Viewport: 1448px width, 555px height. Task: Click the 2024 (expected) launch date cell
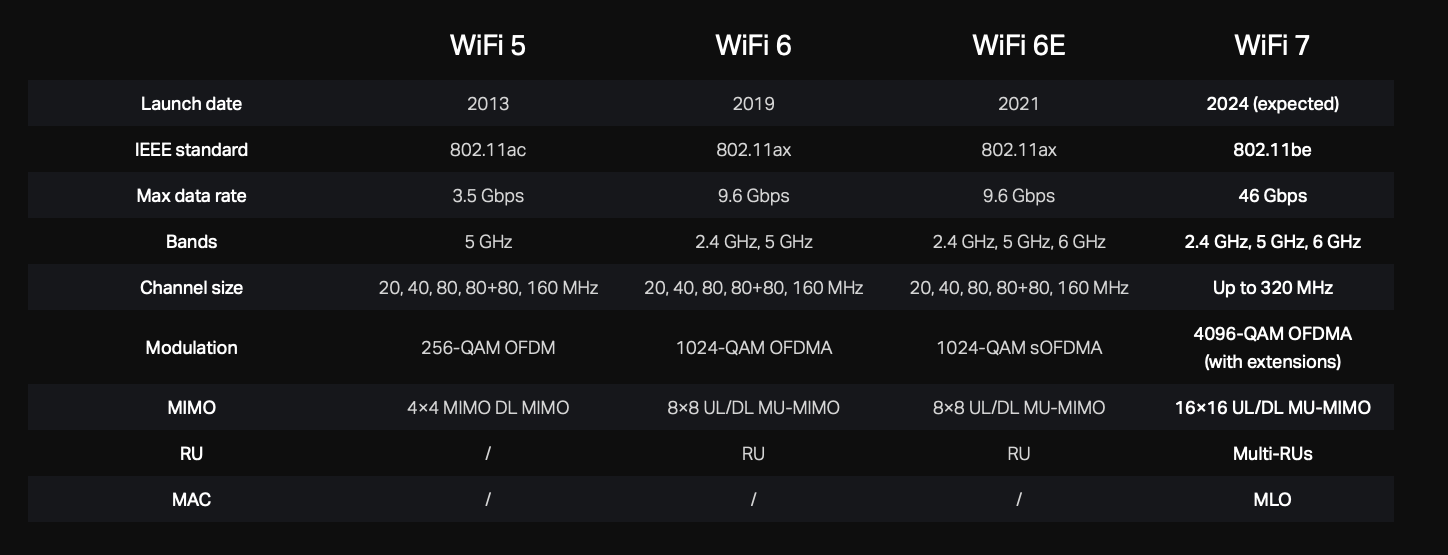(x=1272, y=104)
